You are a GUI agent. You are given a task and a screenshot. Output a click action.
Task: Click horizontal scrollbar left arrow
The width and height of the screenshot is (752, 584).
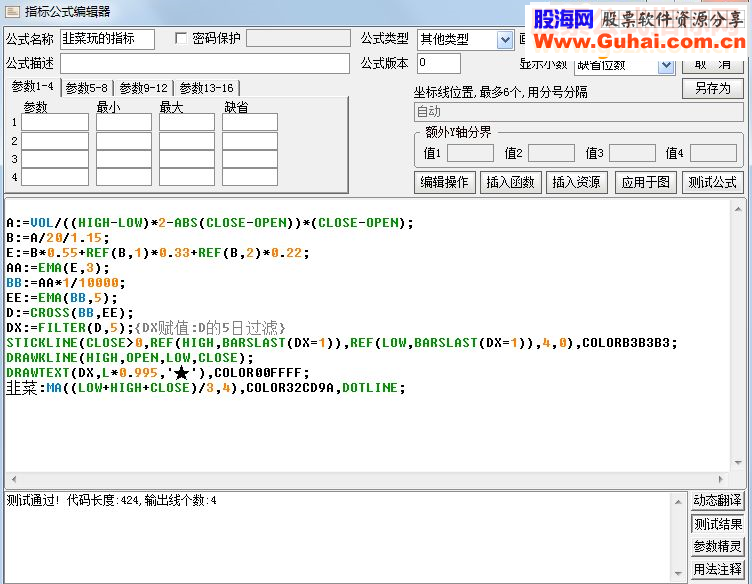(x=13, y=479)
